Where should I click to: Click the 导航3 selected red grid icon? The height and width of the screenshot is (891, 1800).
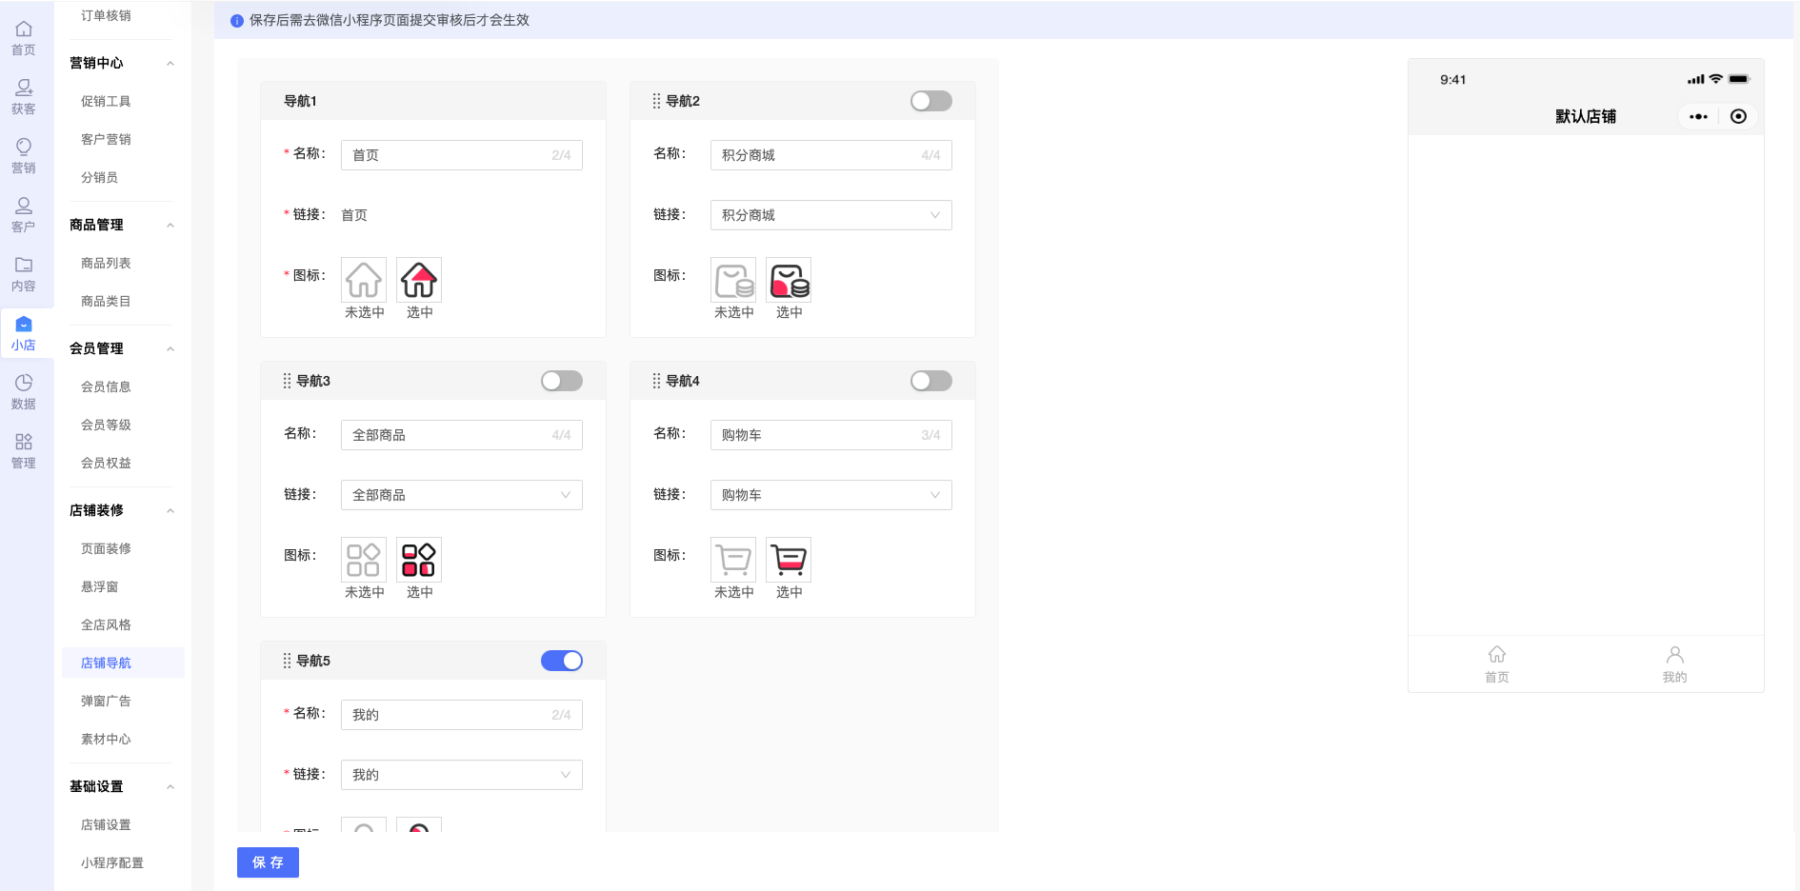pos(419,560)
